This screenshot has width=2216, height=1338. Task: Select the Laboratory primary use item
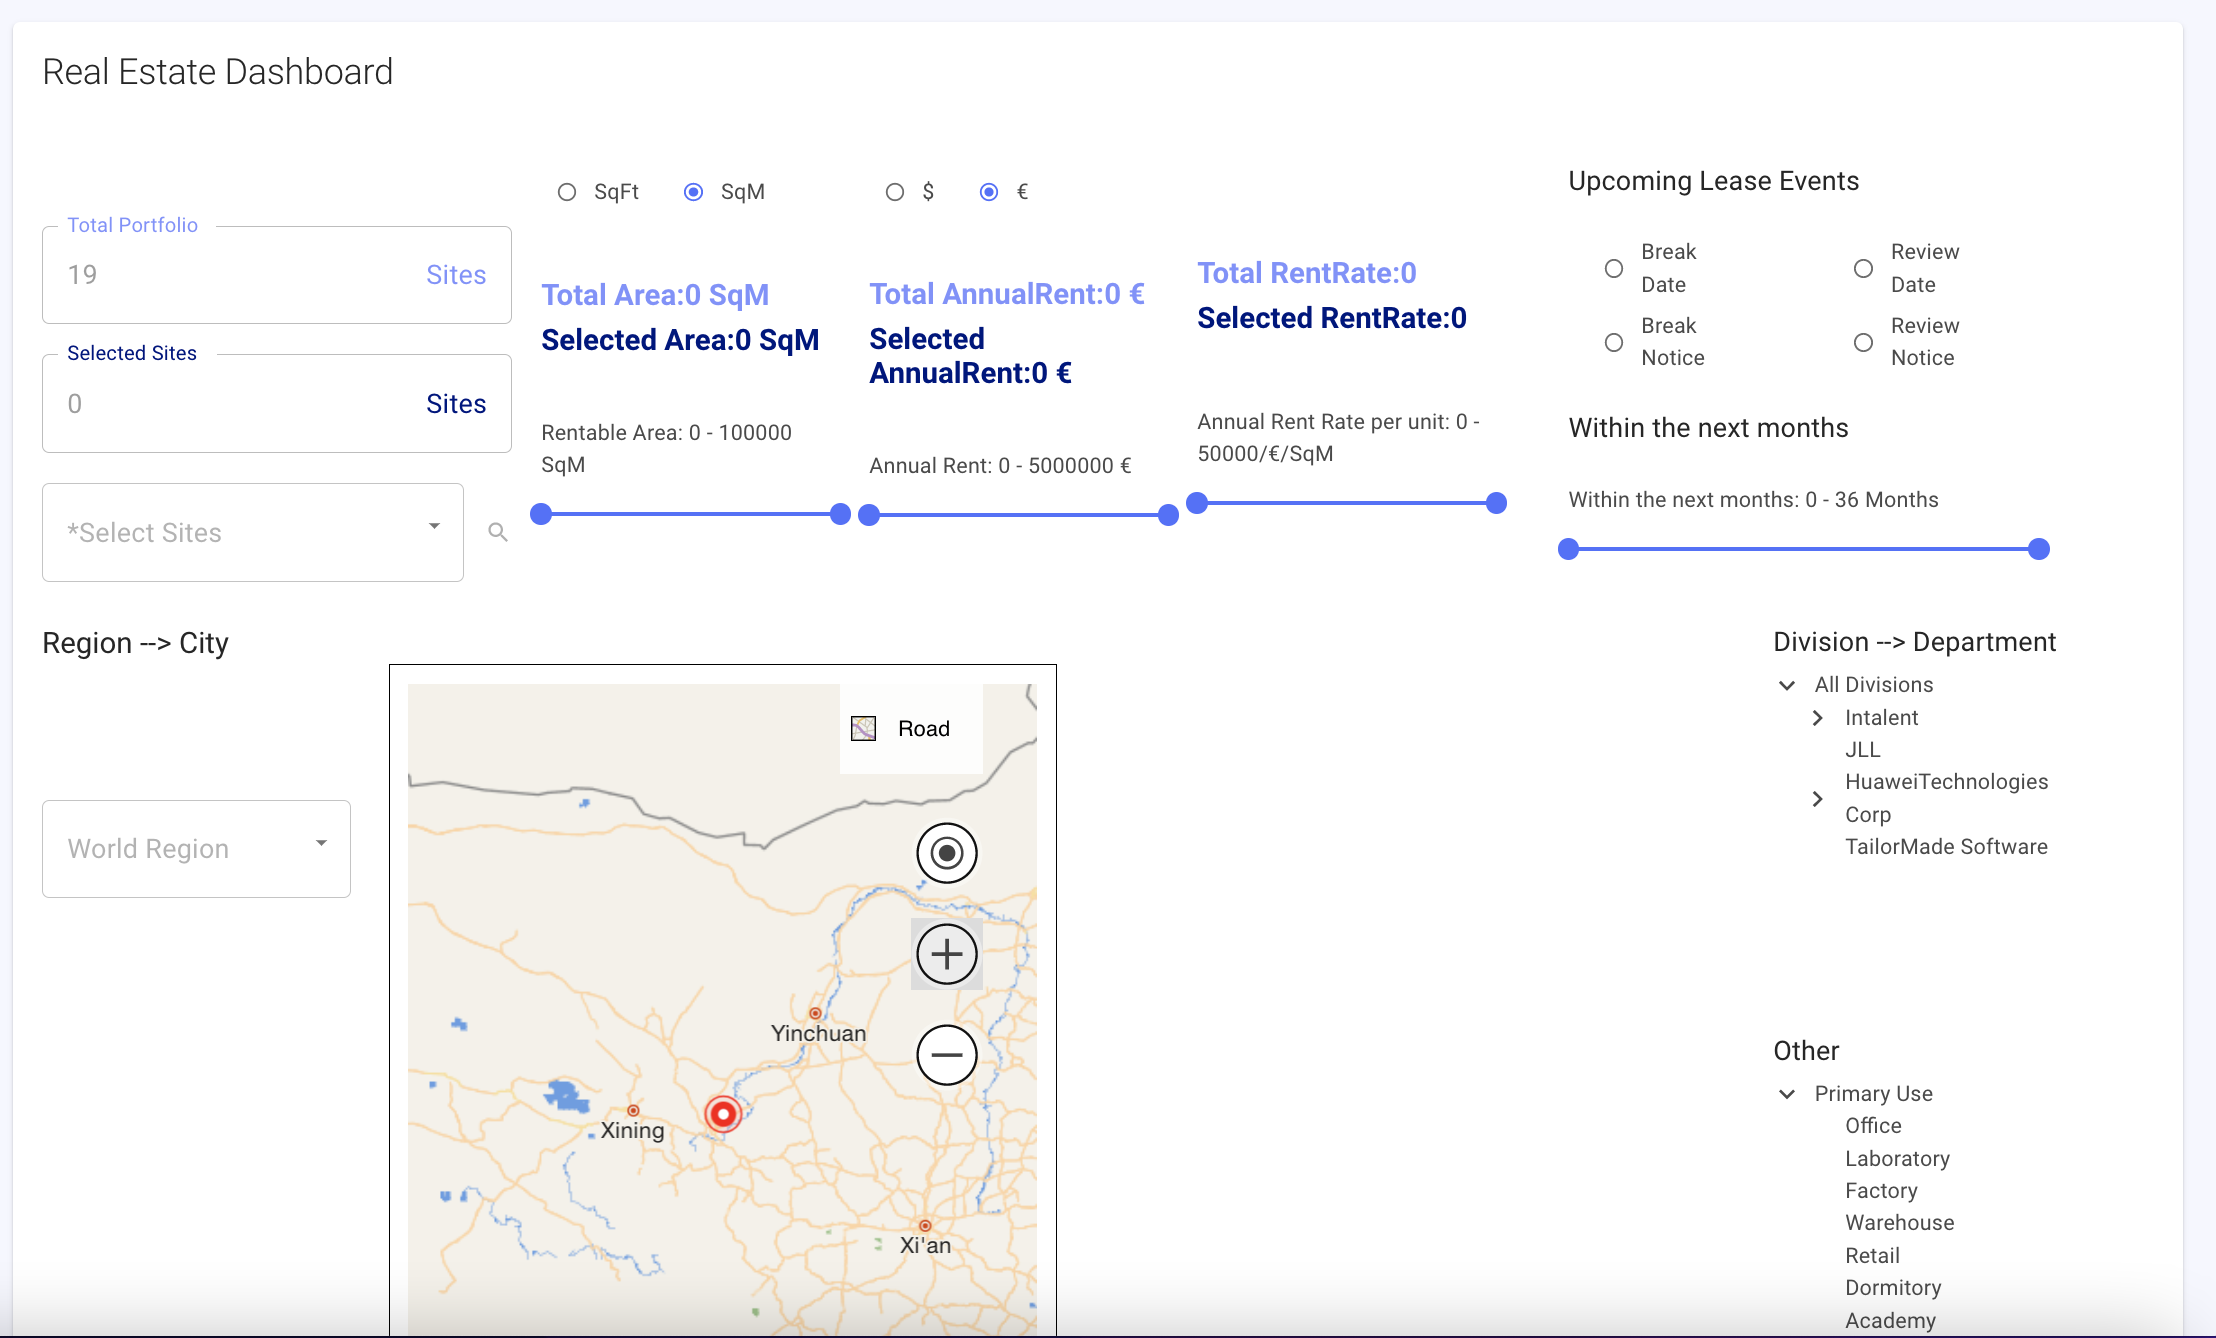click(1896, 1159)
